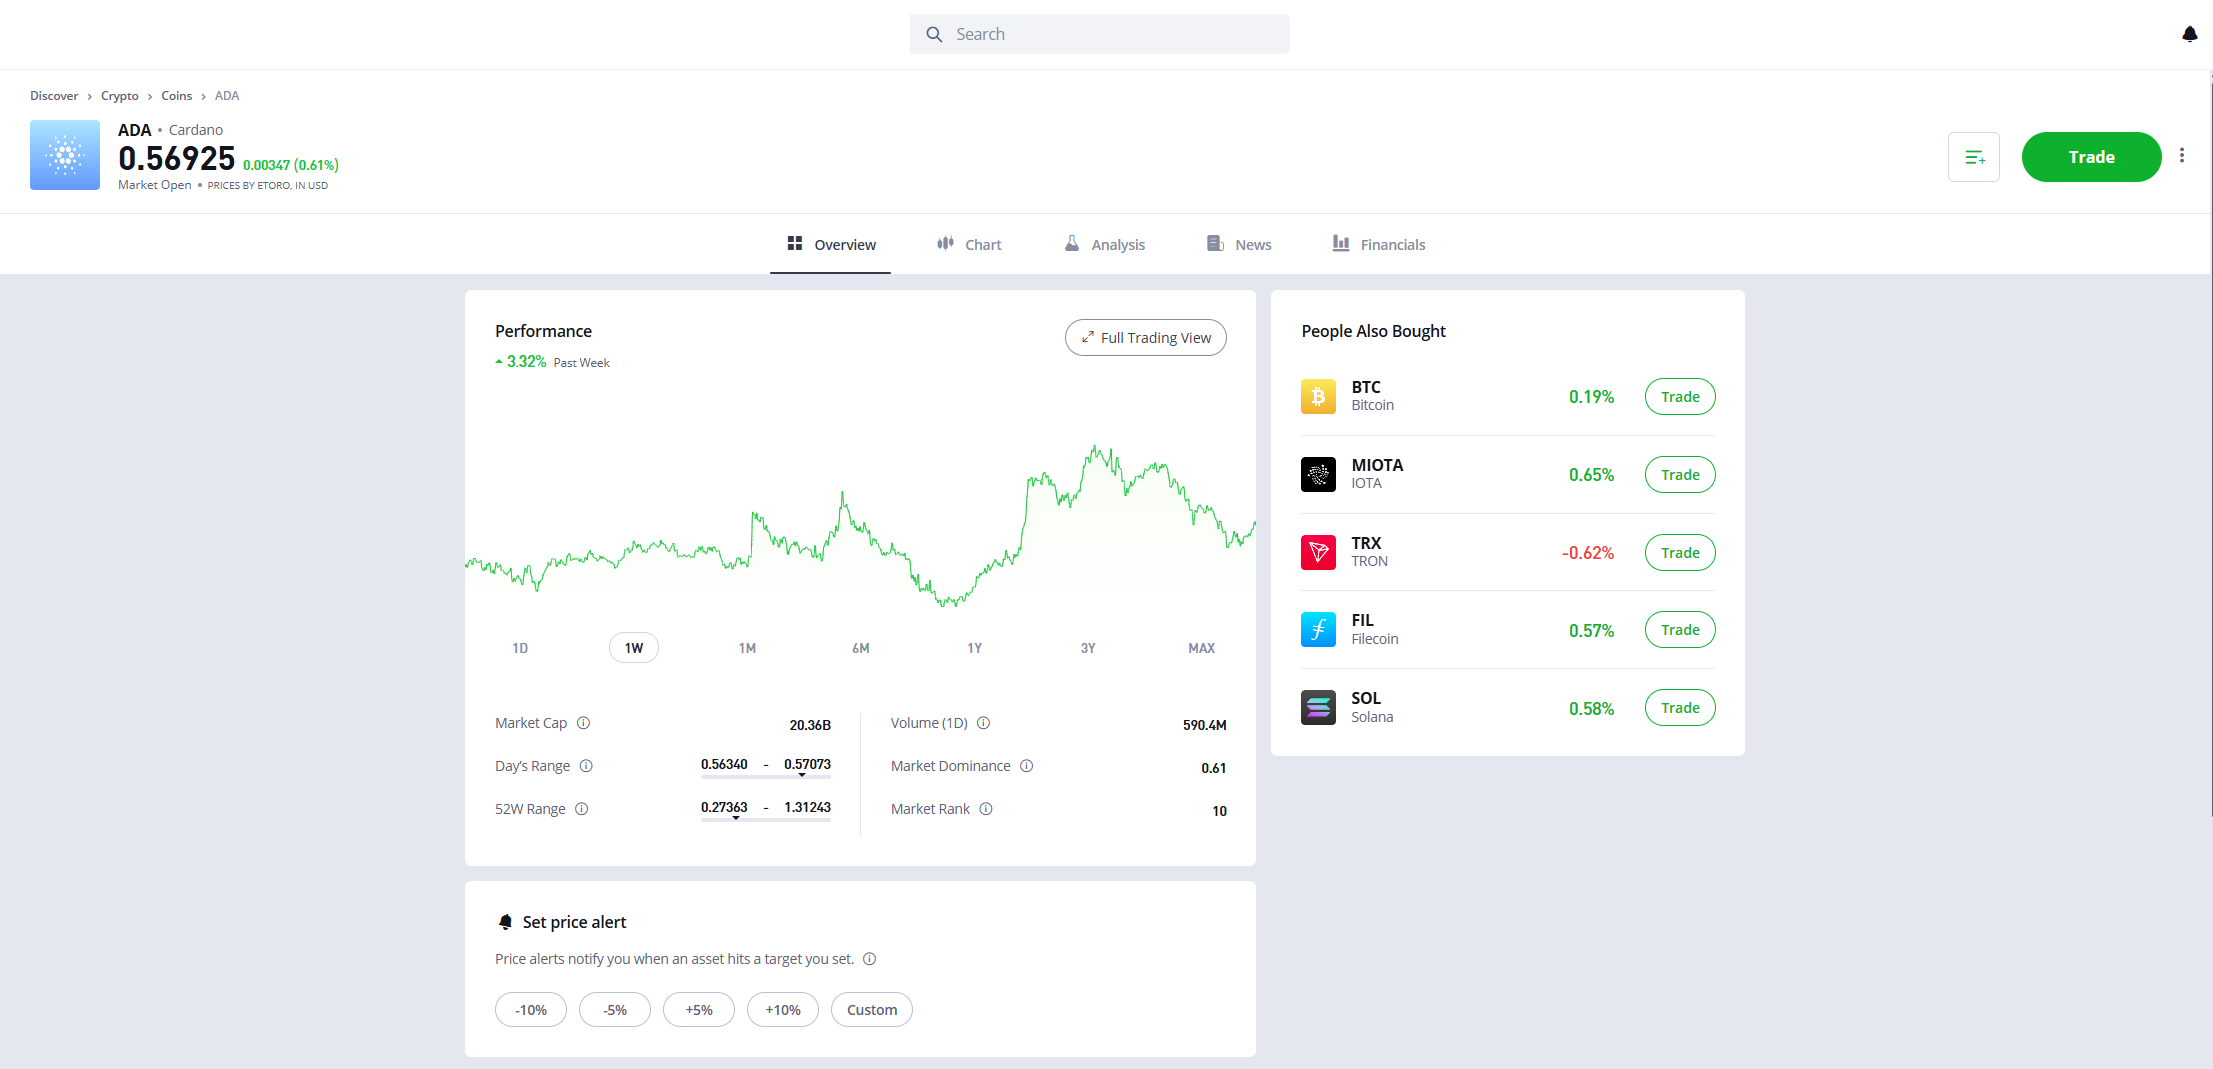
Task: Trade SOL Solana
Action: (1680, 708)
